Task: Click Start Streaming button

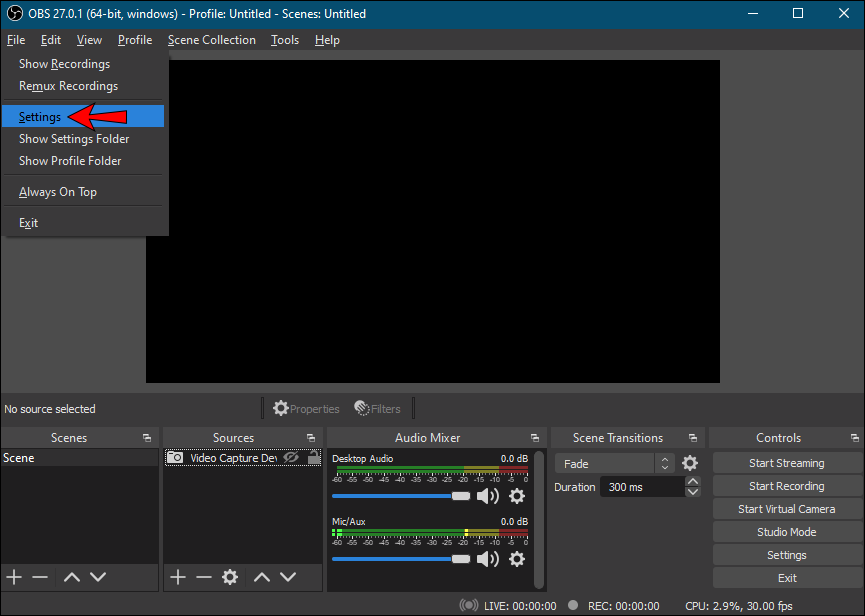Action: click(786, 463)
